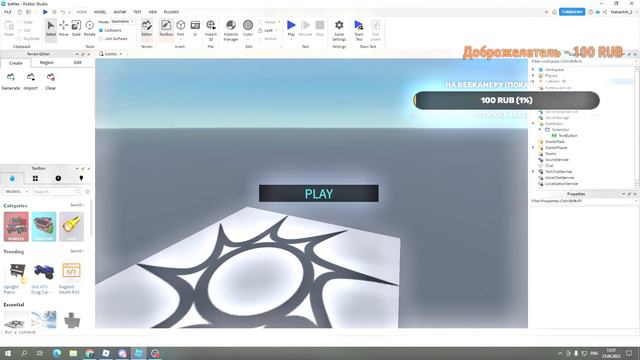This screenshot has height=360, width=640.
Task: Open the Toolbox marketplace tab icon
Action: point(12,178)
